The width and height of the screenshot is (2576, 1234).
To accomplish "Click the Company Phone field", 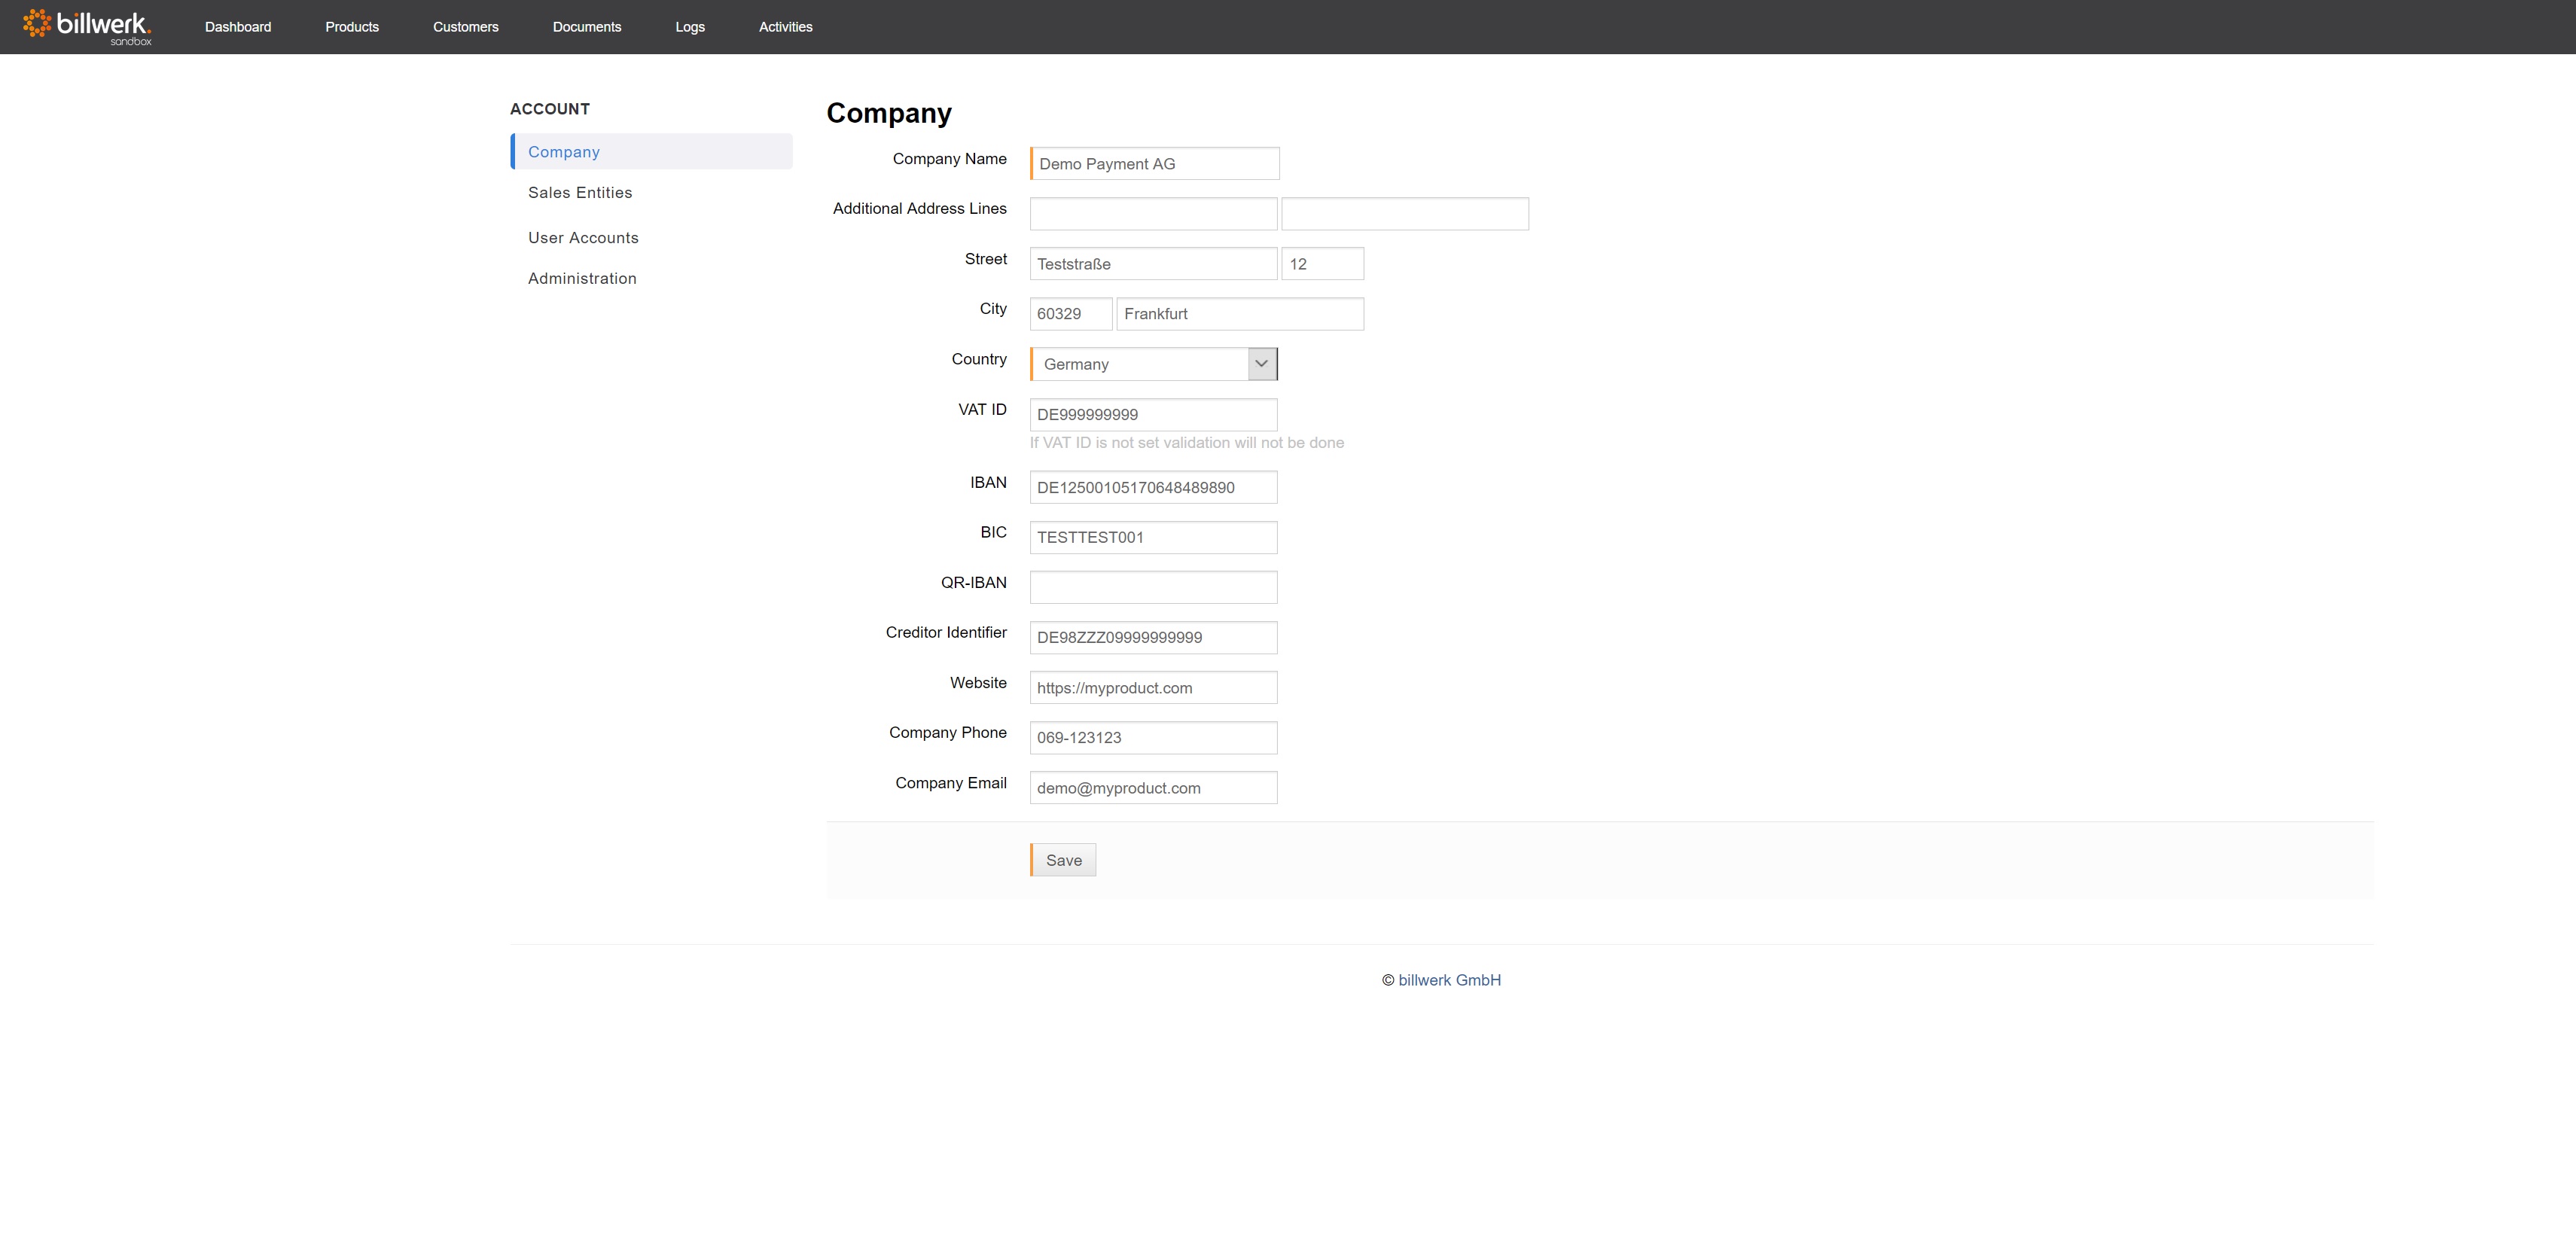I will click(x=1154, y=738).
